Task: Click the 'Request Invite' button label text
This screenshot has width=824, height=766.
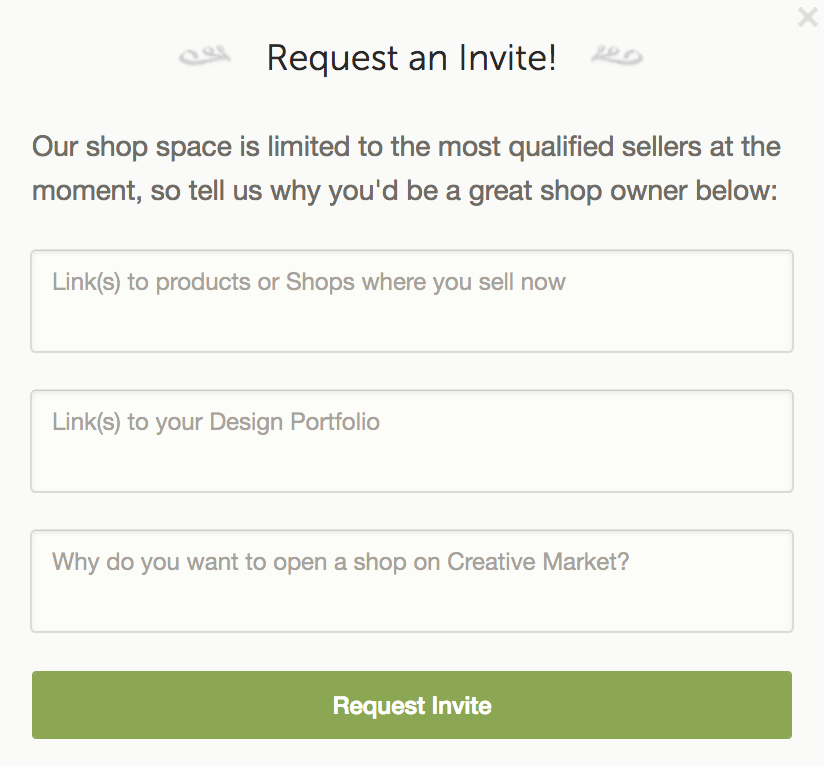Action: (412, 706)
